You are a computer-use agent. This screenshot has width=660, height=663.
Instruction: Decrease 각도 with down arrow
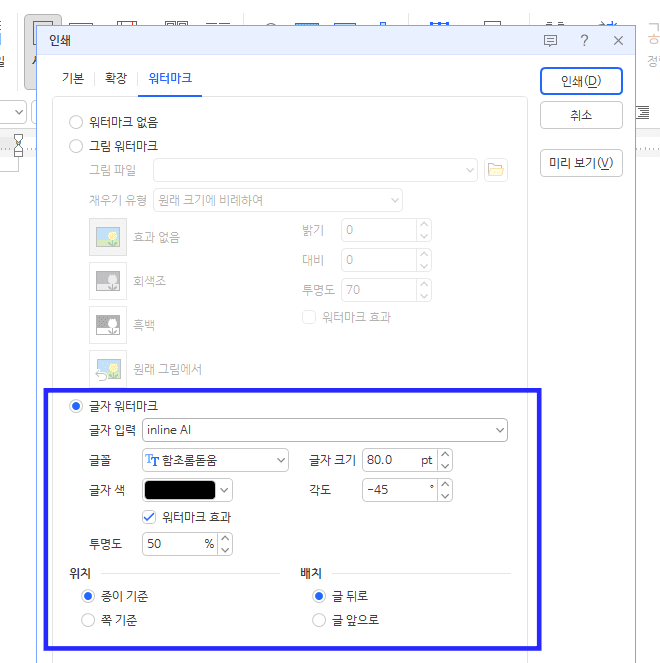click(445, 496)
